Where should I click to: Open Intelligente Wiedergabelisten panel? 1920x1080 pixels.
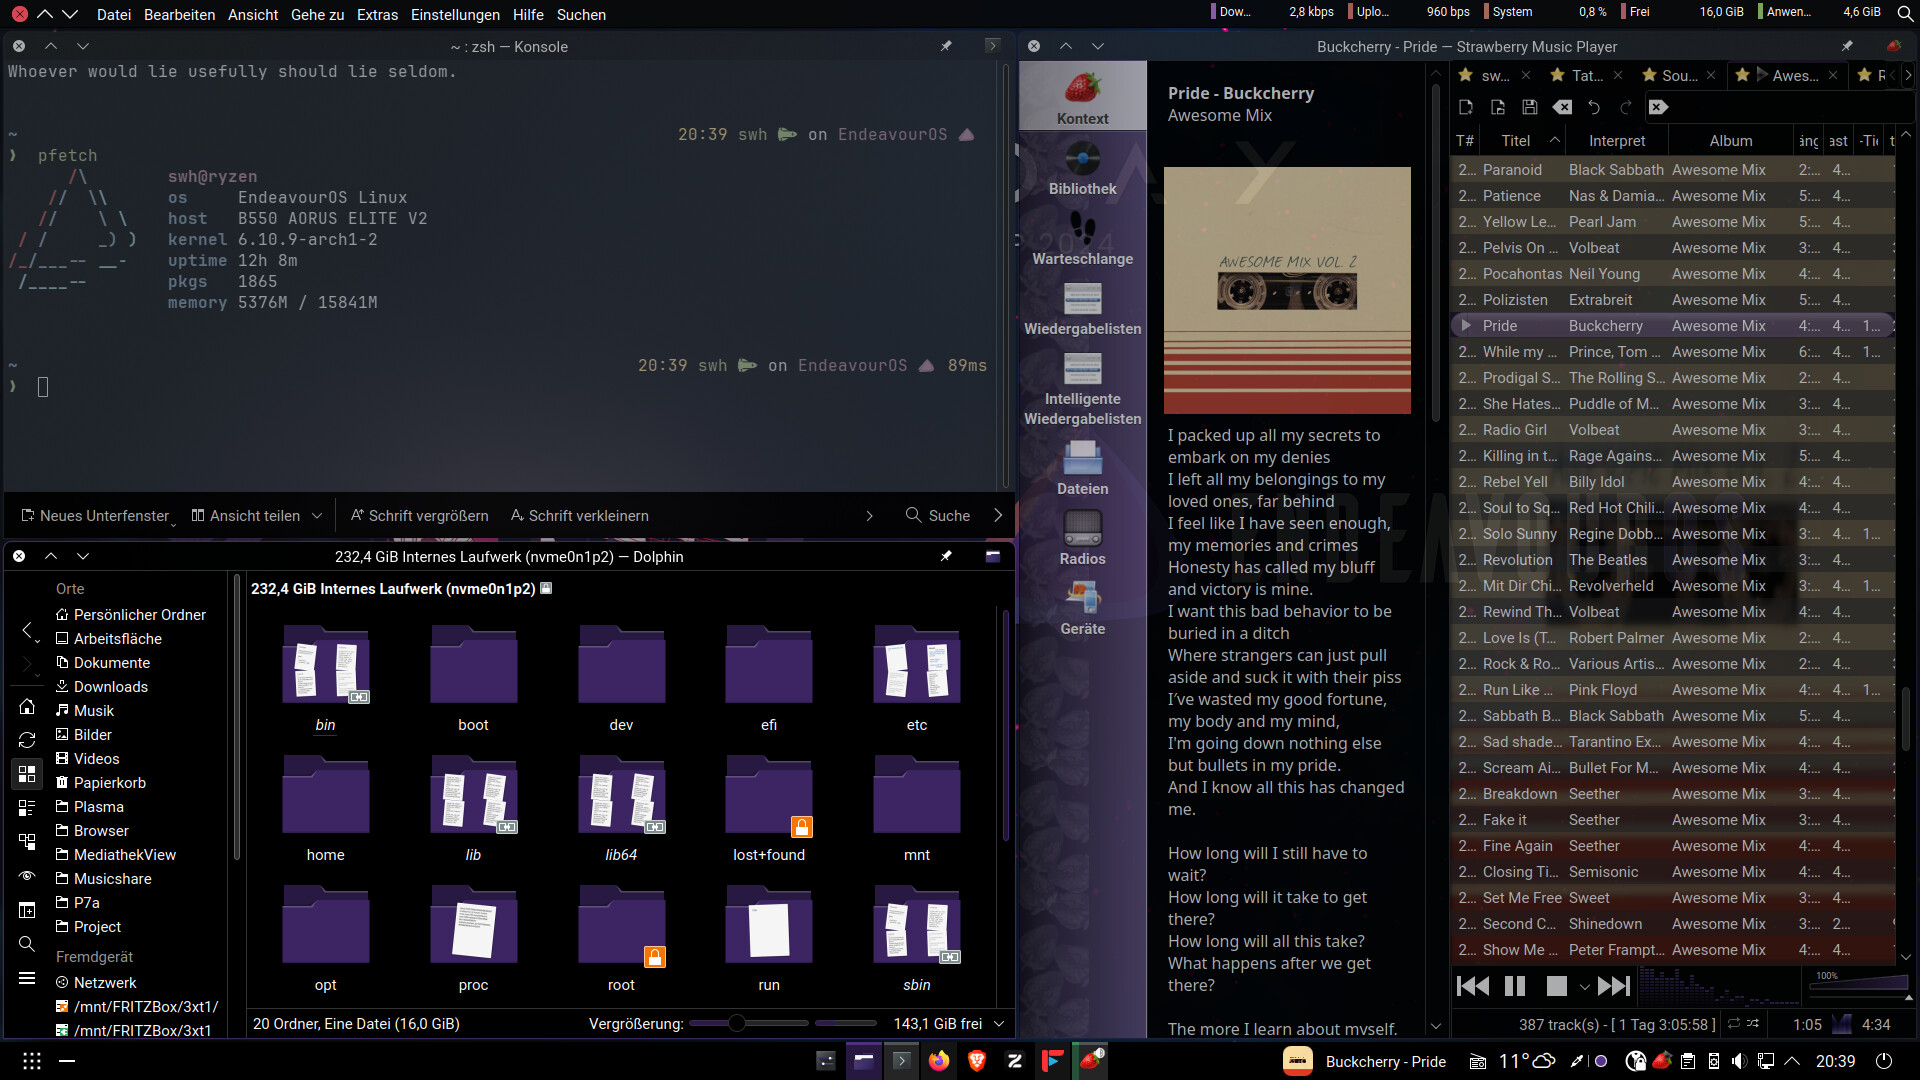(1082, 388)
